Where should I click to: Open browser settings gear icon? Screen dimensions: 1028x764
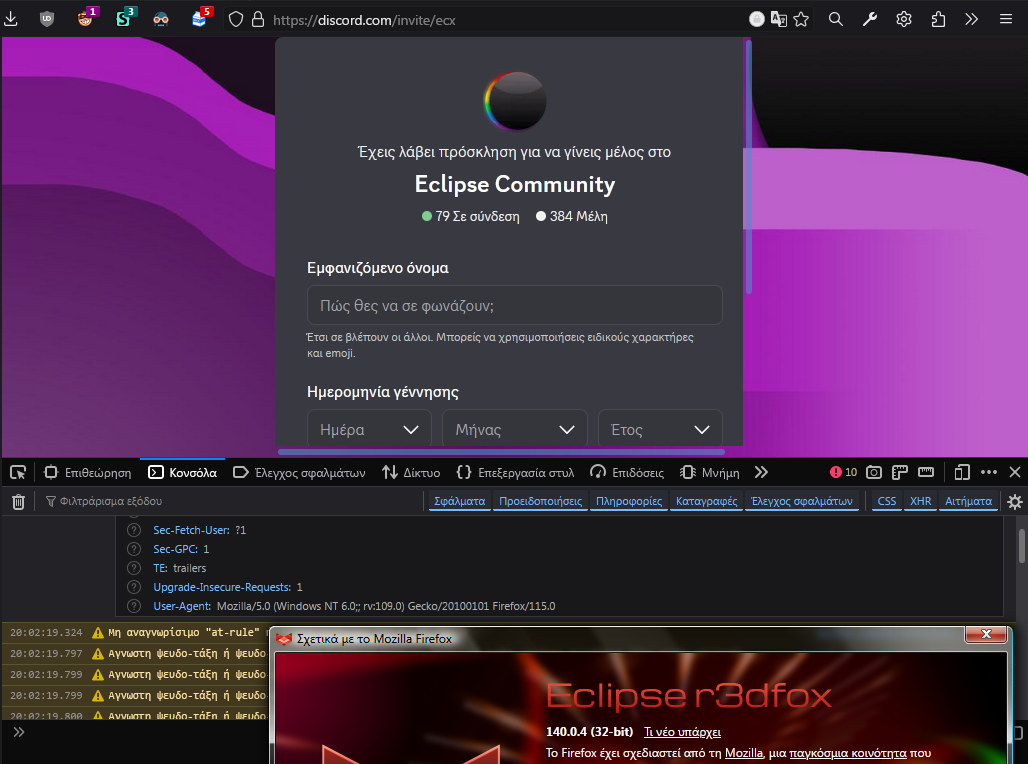[904, 19]
